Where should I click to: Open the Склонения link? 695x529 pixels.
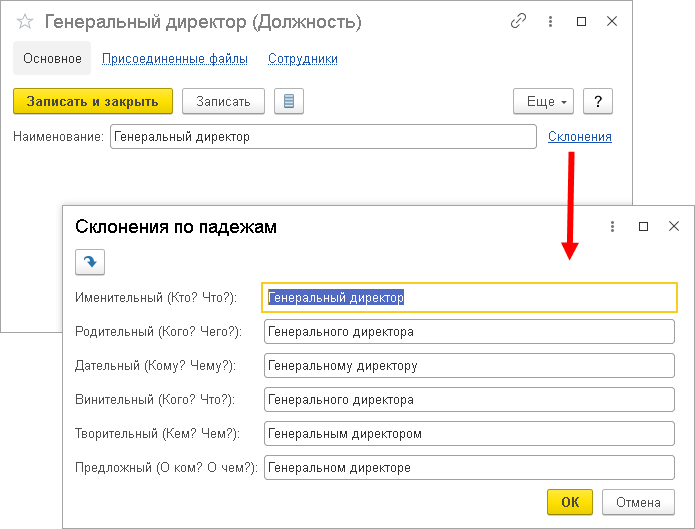(x=579, y=137)
